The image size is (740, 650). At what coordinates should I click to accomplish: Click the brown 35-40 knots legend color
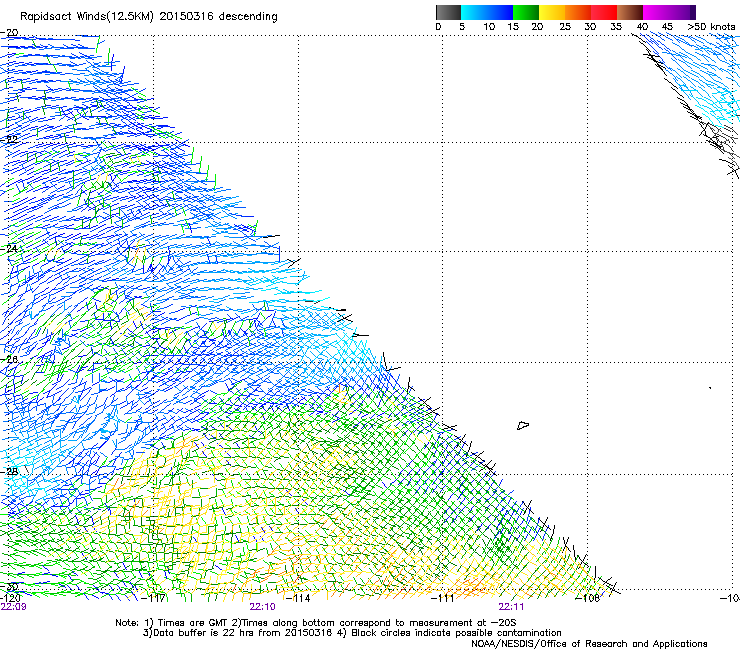tap(630, 12)
